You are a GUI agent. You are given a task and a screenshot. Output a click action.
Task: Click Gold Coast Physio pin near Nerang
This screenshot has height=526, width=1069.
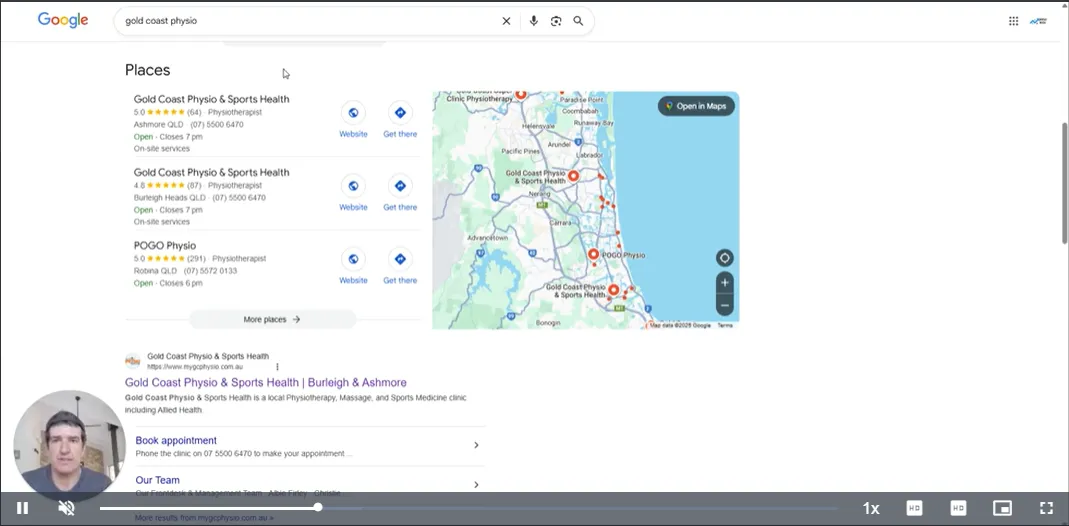(x=573, y=176)
